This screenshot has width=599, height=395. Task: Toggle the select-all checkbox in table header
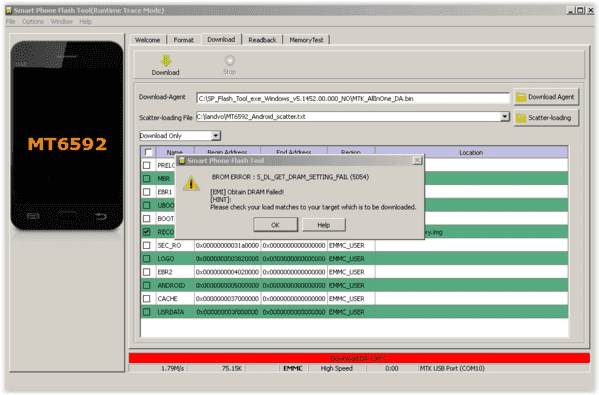148,152
